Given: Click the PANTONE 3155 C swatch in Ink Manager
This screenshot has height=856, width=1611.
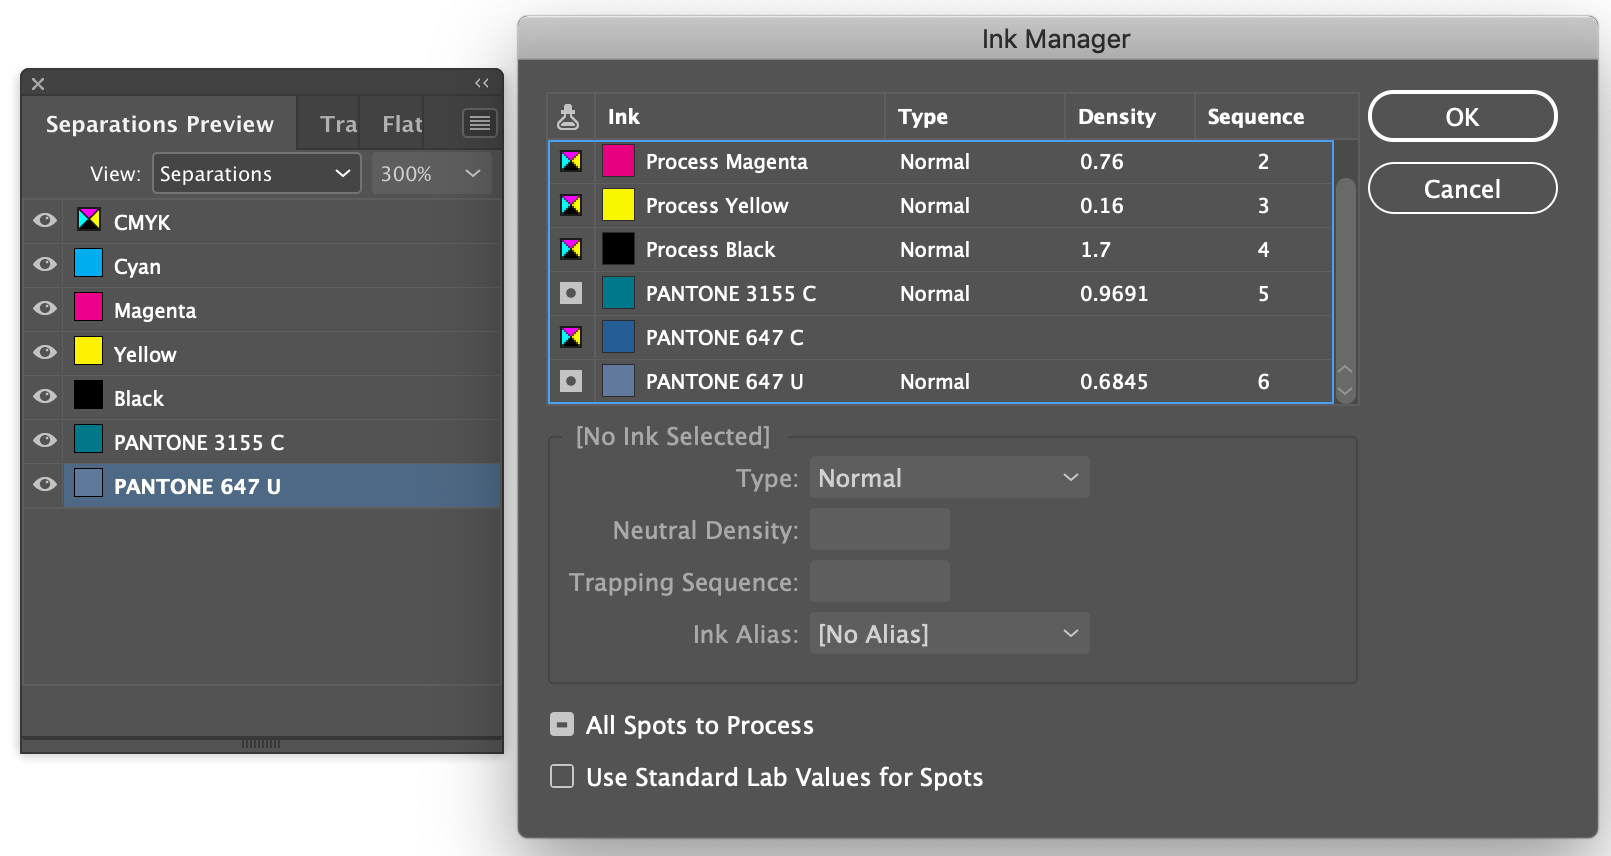Looking at the screenshot, I should 618,293.
